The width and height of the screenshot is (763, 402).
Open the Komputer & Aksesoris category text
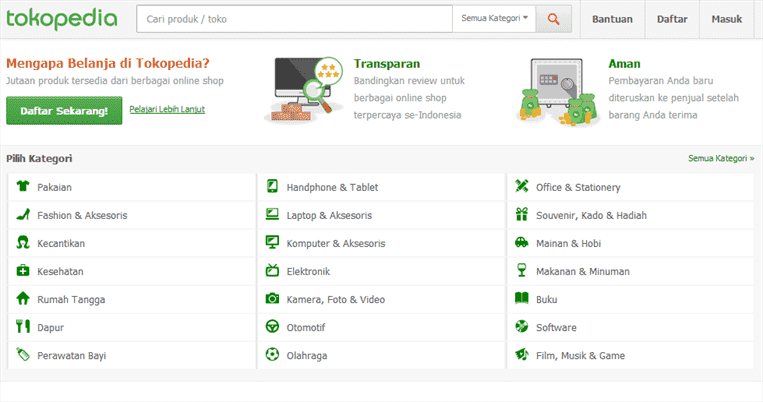pyautogui.click(x=336, y=243)
